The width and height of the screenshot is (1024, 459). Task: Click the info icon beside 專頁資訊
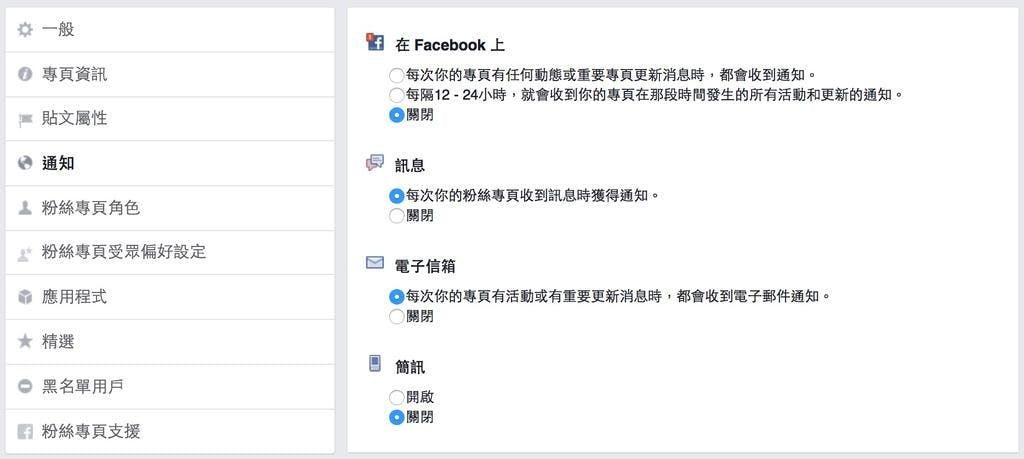[x=25, y=74]
